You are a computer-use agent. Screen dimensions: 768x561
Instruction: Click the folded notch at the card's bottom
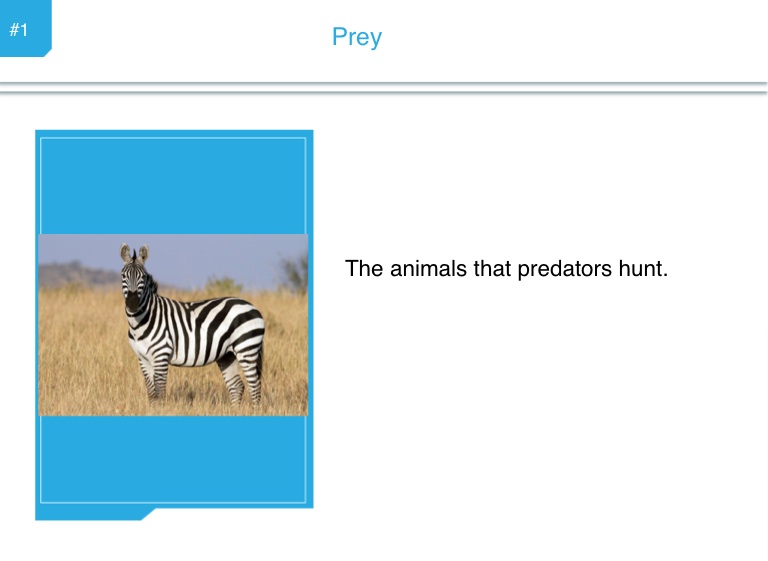[148, 514]
